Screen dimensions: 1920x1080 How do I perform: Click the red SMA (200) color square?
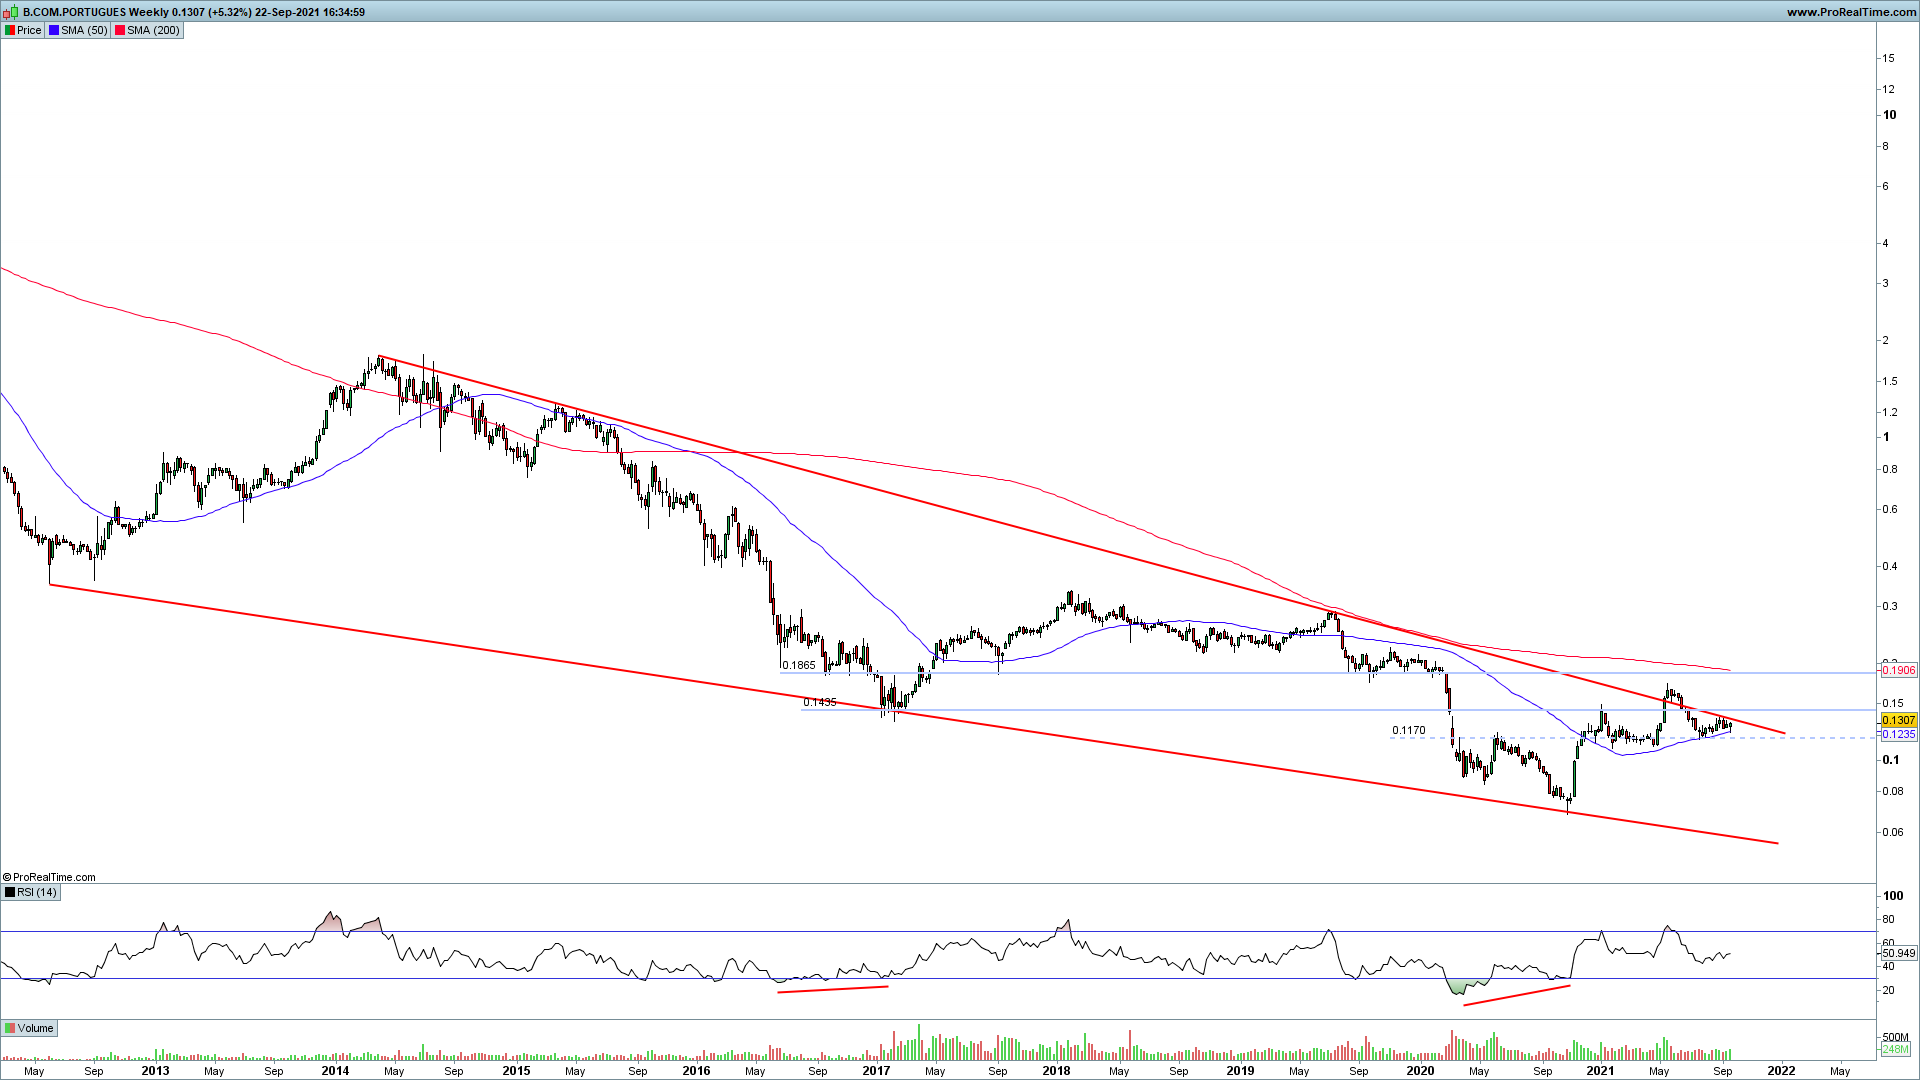click(120, 30)
